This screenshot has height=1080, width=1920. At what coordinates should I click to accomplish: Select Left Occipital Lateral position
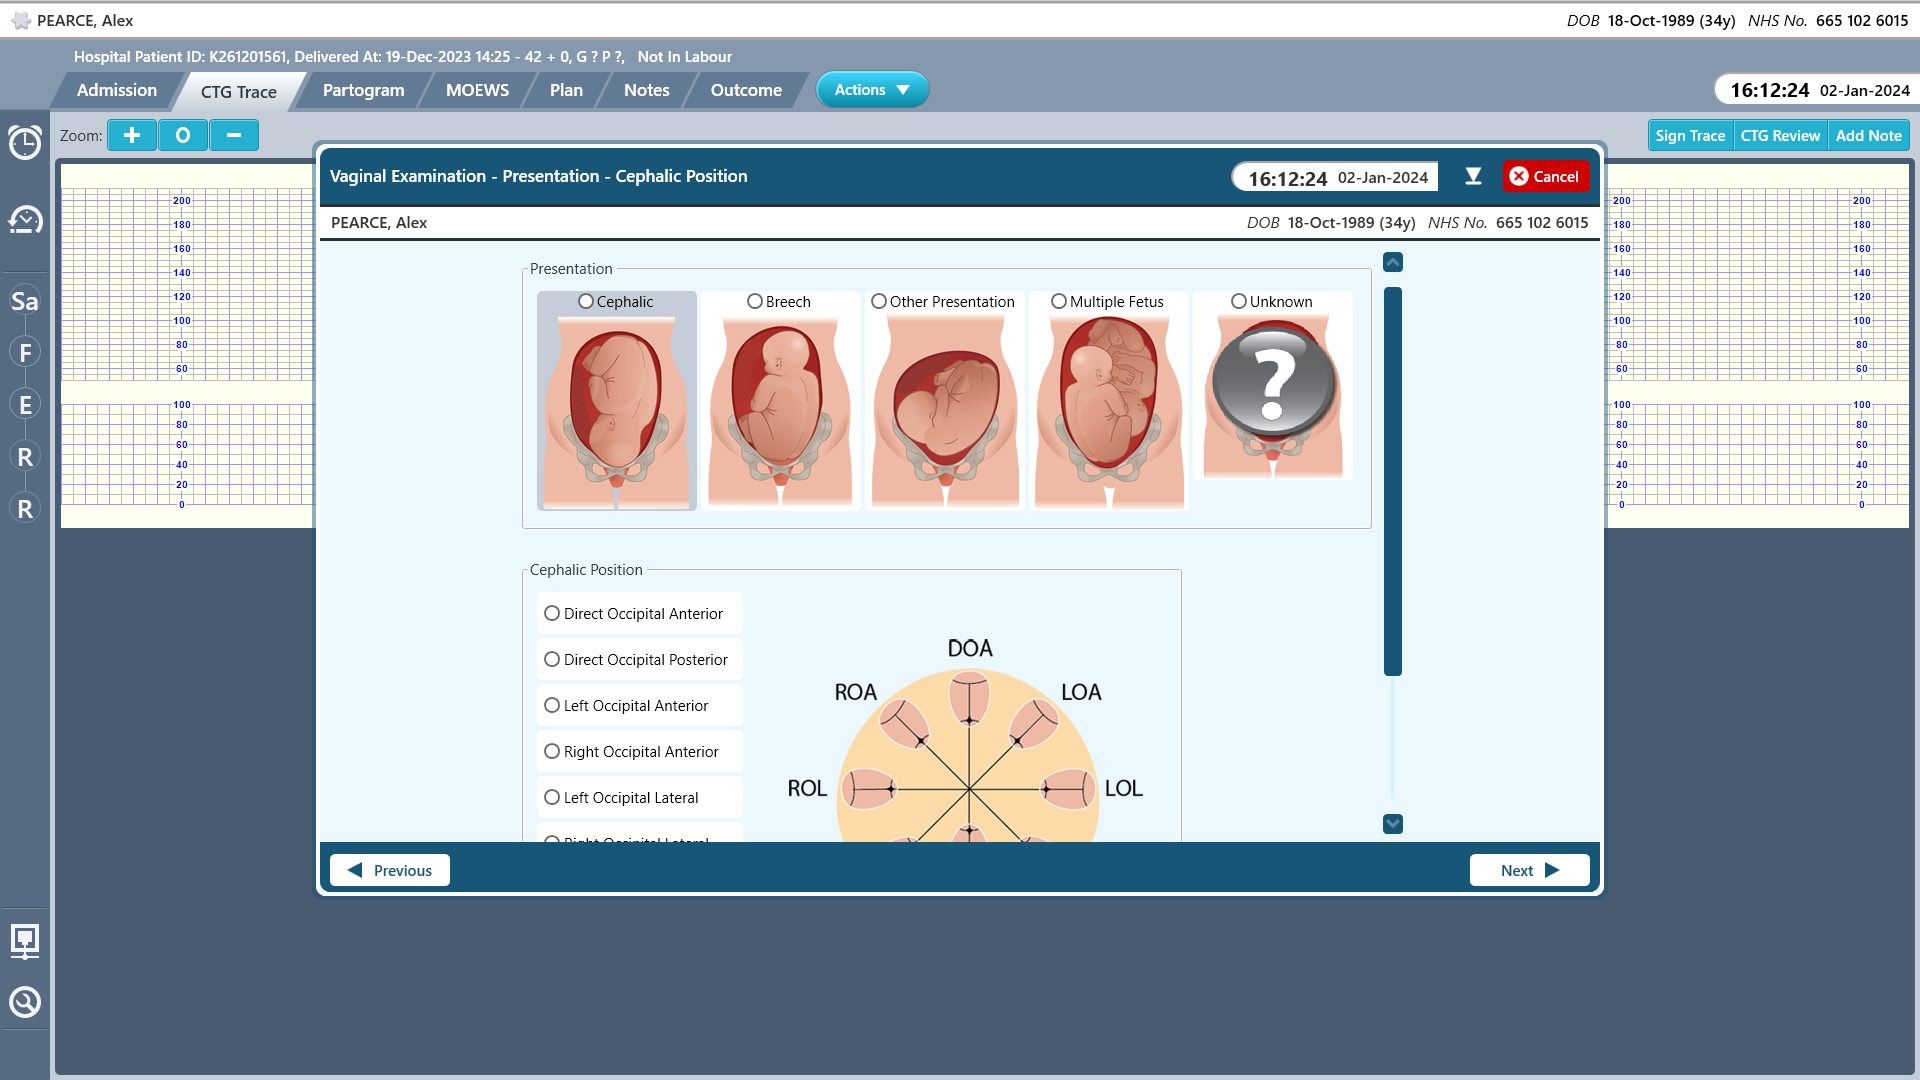point(640,797)
